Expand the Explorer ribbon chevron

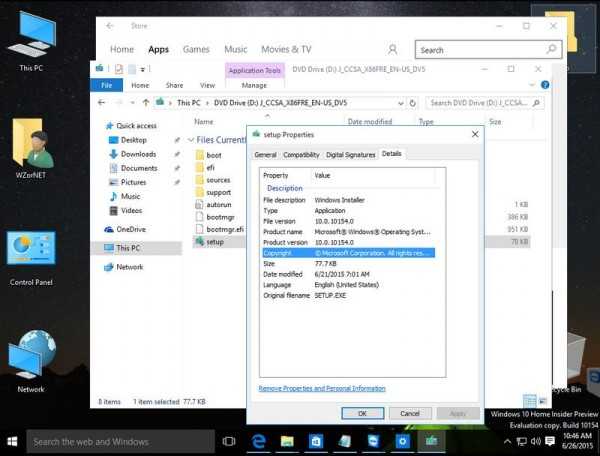[532, 85]
